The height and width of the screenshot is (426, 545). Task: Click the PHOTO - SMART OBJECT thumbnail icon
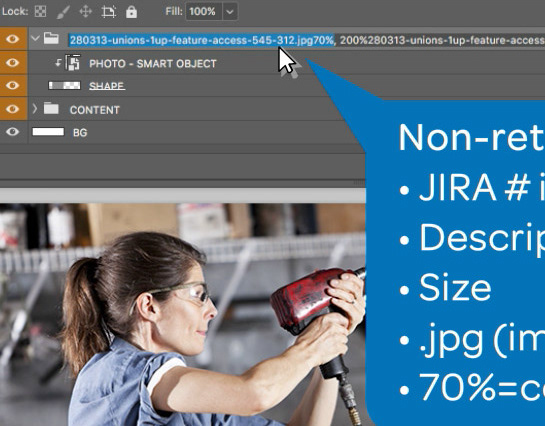pyautogui.click(x=73, y=63)
